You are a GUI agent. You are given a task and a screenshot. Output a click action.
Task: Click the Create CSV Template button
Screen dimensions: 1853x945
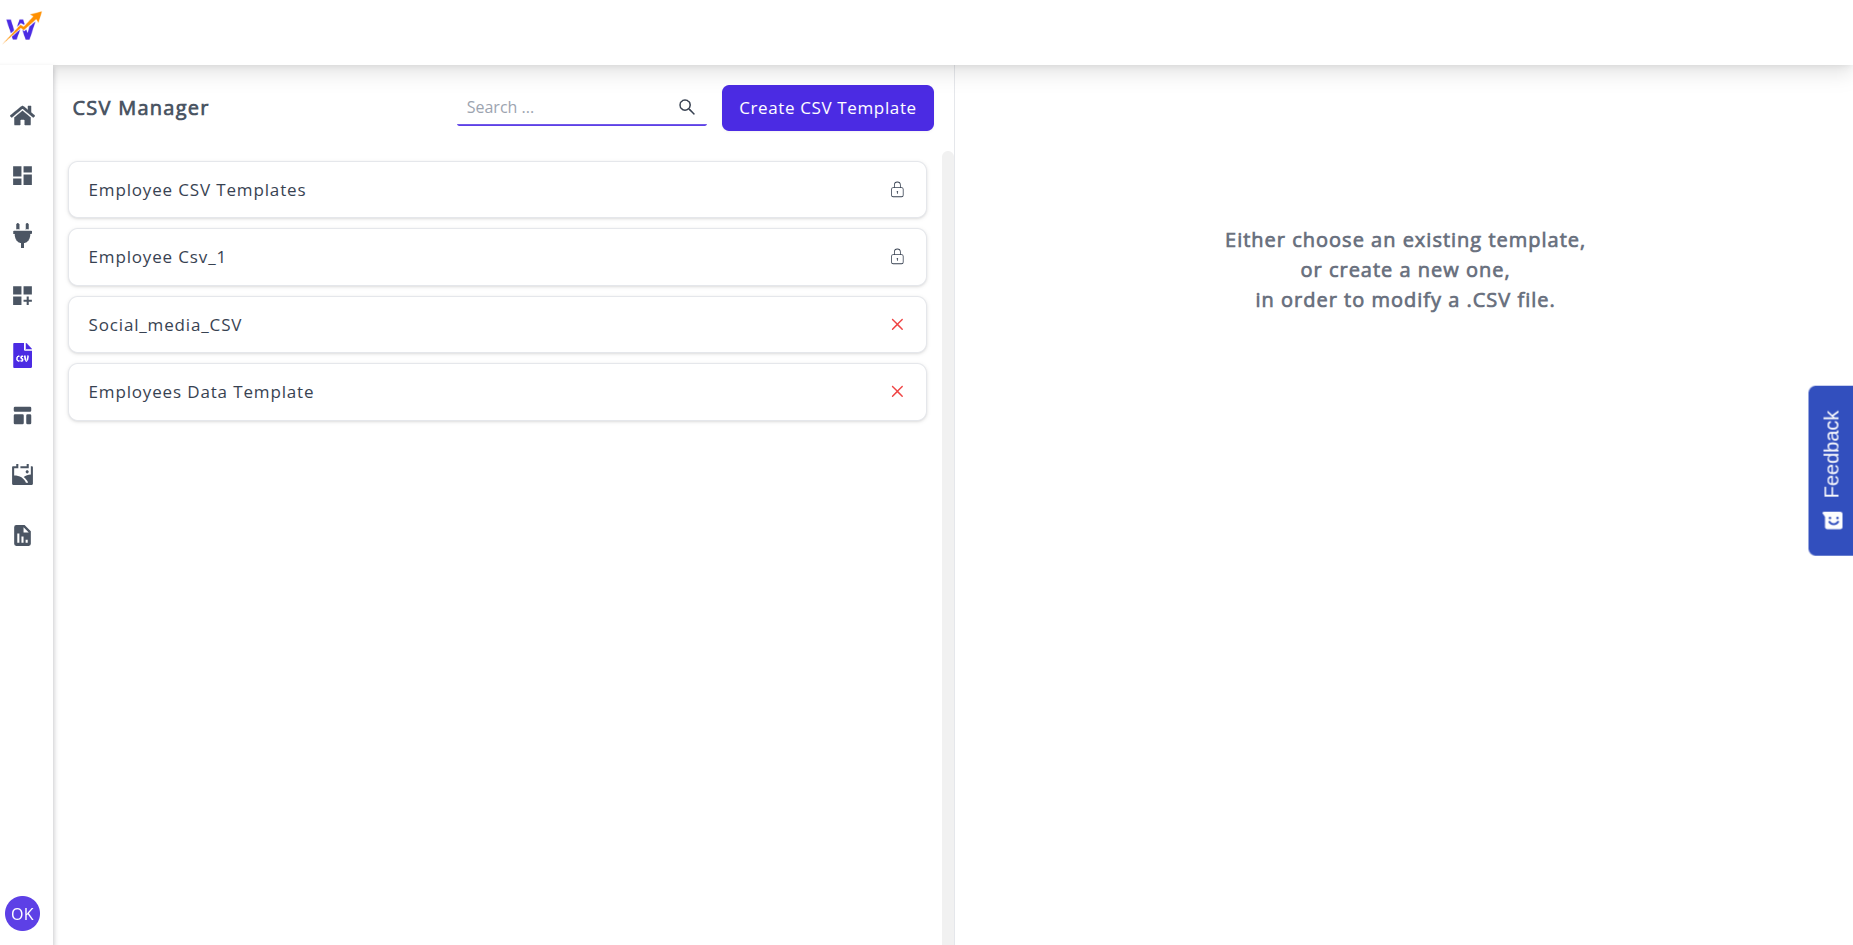(x=827, y=108)
